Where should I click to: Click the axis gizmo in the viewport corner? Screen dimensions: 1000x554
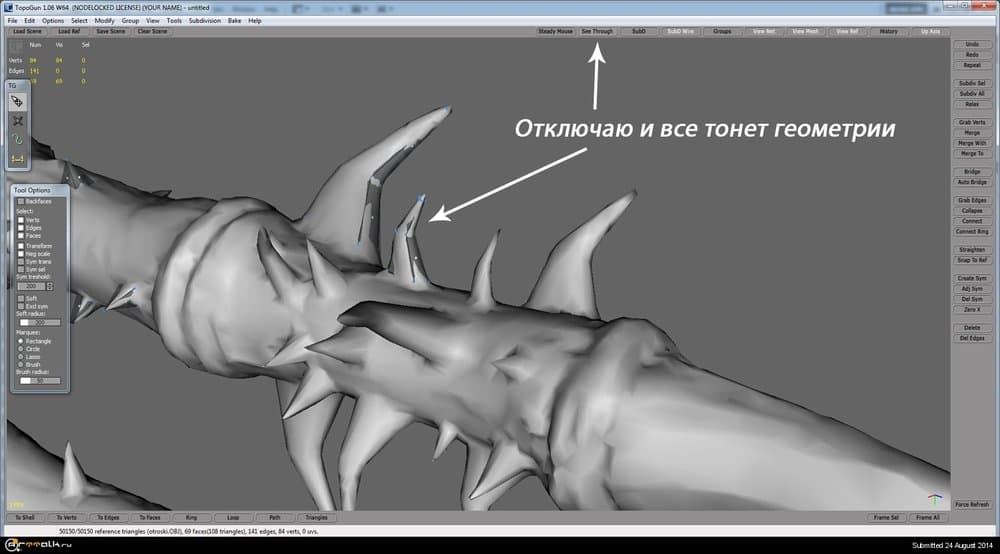point(934,499)
